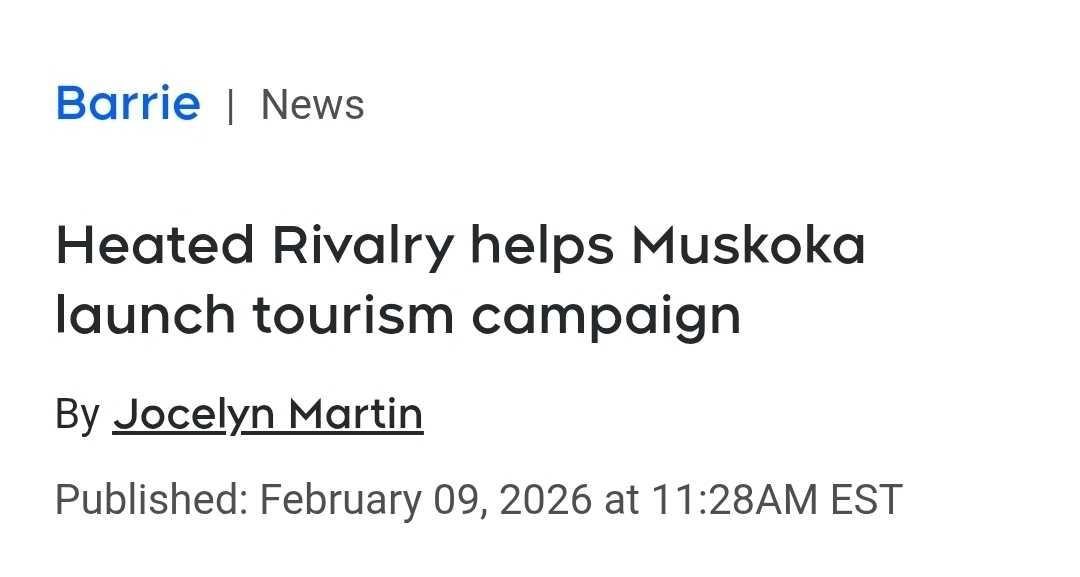Click "February" in the publish date
Viewport: 1080px width, 577px height.
click(341, 499)
